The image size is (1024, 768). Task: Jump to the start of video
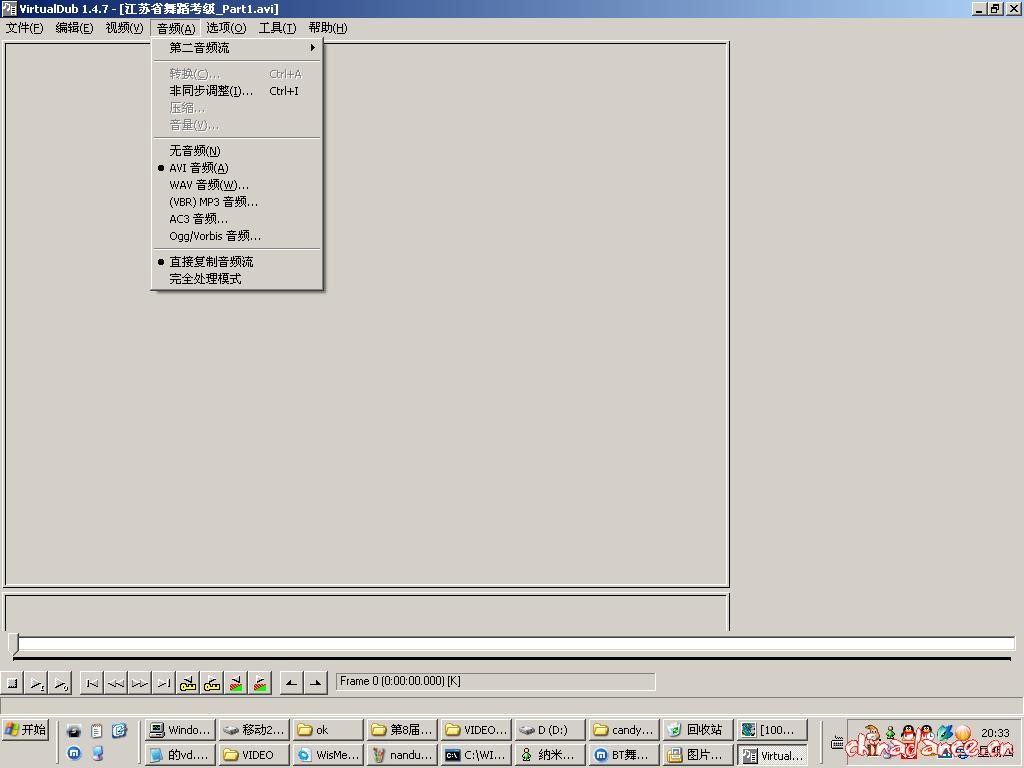(92, 684)
